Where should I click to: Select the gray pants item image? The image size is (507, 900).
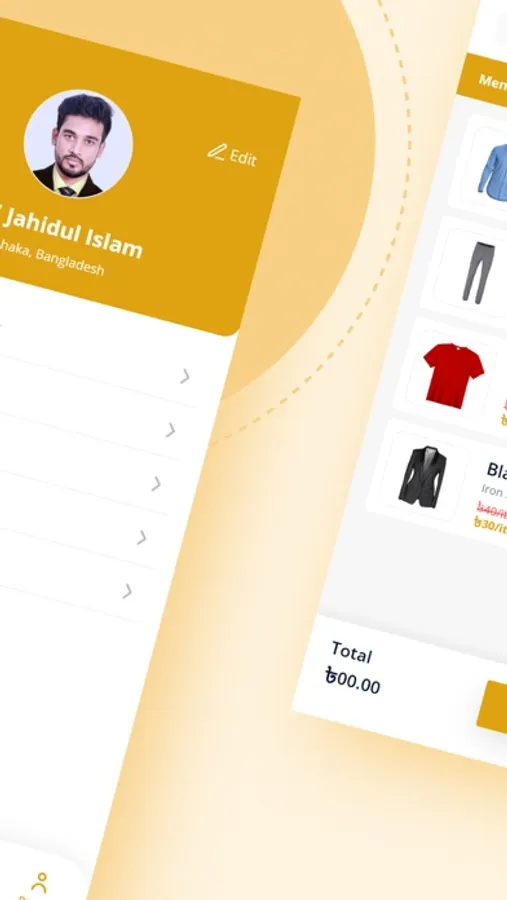pos(478,273)
